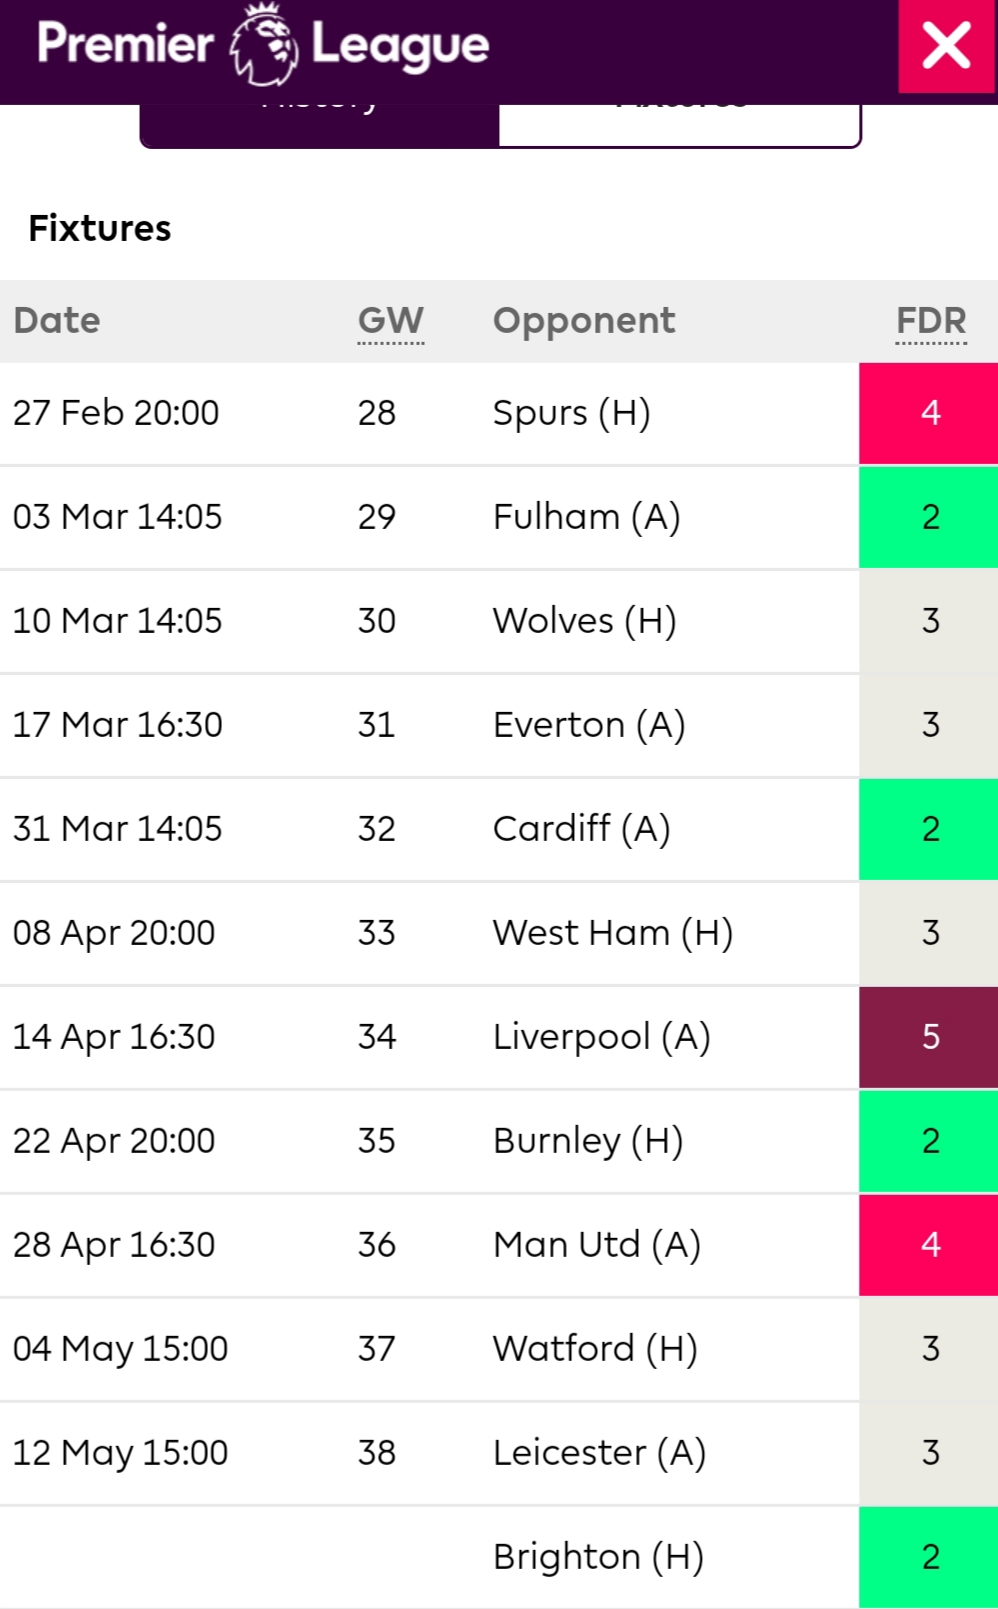The width and height of the screenshot is (998, 1609).
Task: Click the FDR column header
Action: (931, 321)
